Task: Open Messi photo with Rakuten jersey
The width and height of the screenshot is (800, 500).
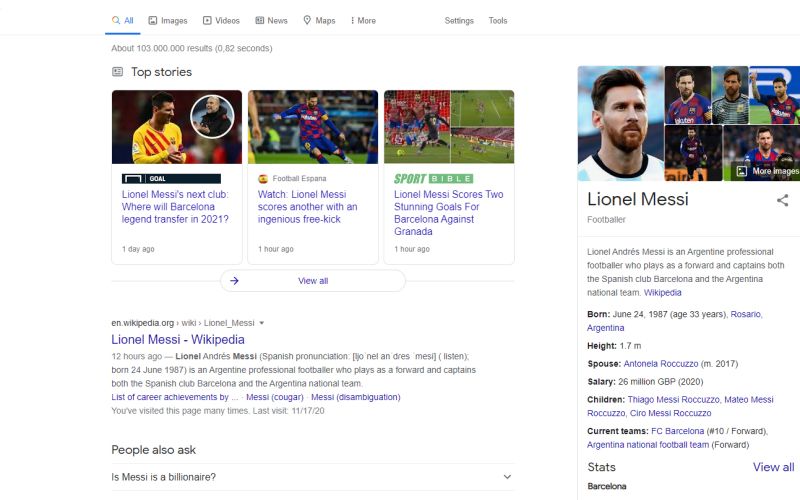Action: coord(688,95)
